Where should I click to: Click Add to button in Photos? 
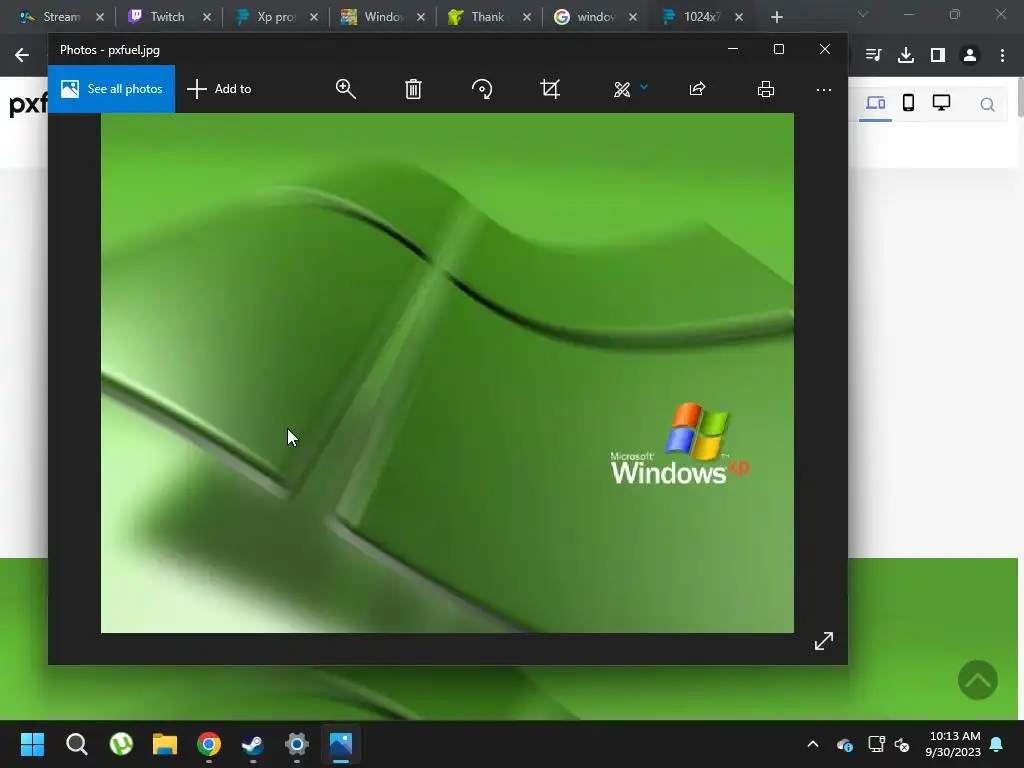[x=219, y=89]
